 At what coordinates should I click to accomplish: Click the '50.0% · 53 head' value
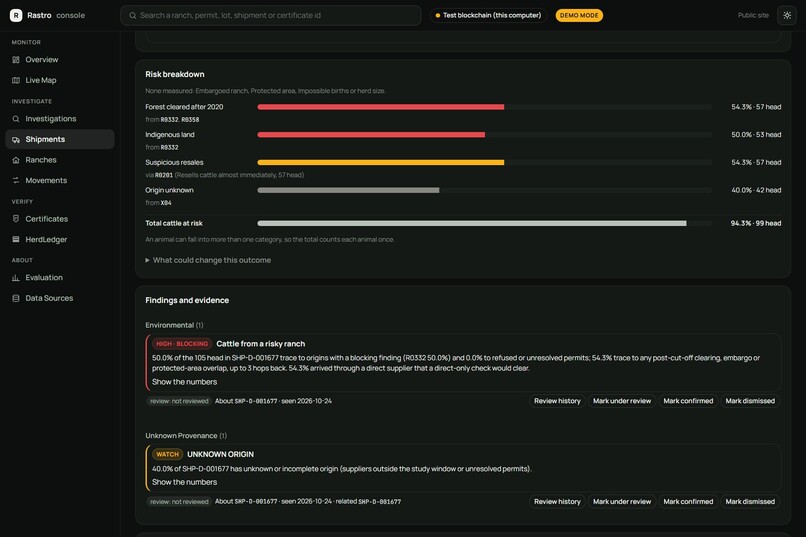(x=756, y=135)
